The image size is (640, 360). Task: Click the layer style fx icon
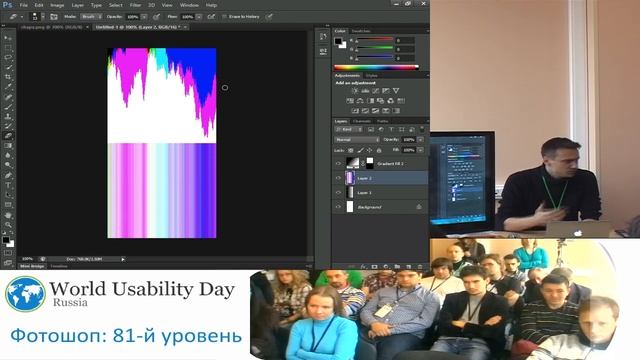pyautogui.click(x=363, y=267)
